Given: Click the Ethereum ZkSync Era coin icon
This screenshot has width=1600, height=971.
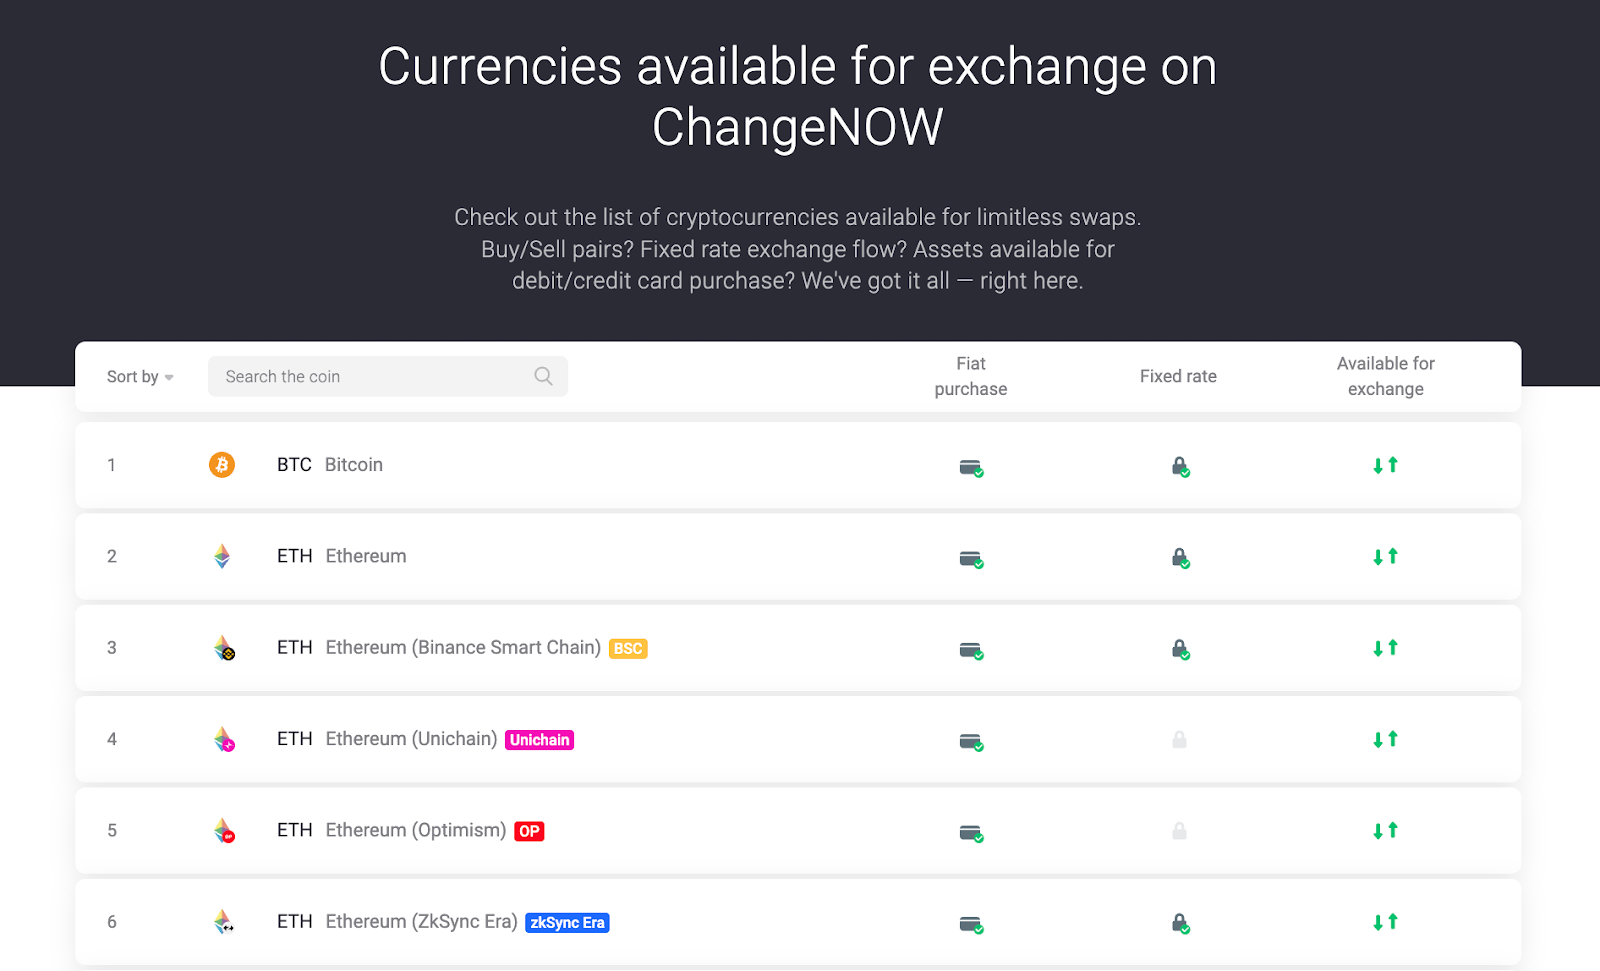Looking at the screenshot, I should (224, 921).
